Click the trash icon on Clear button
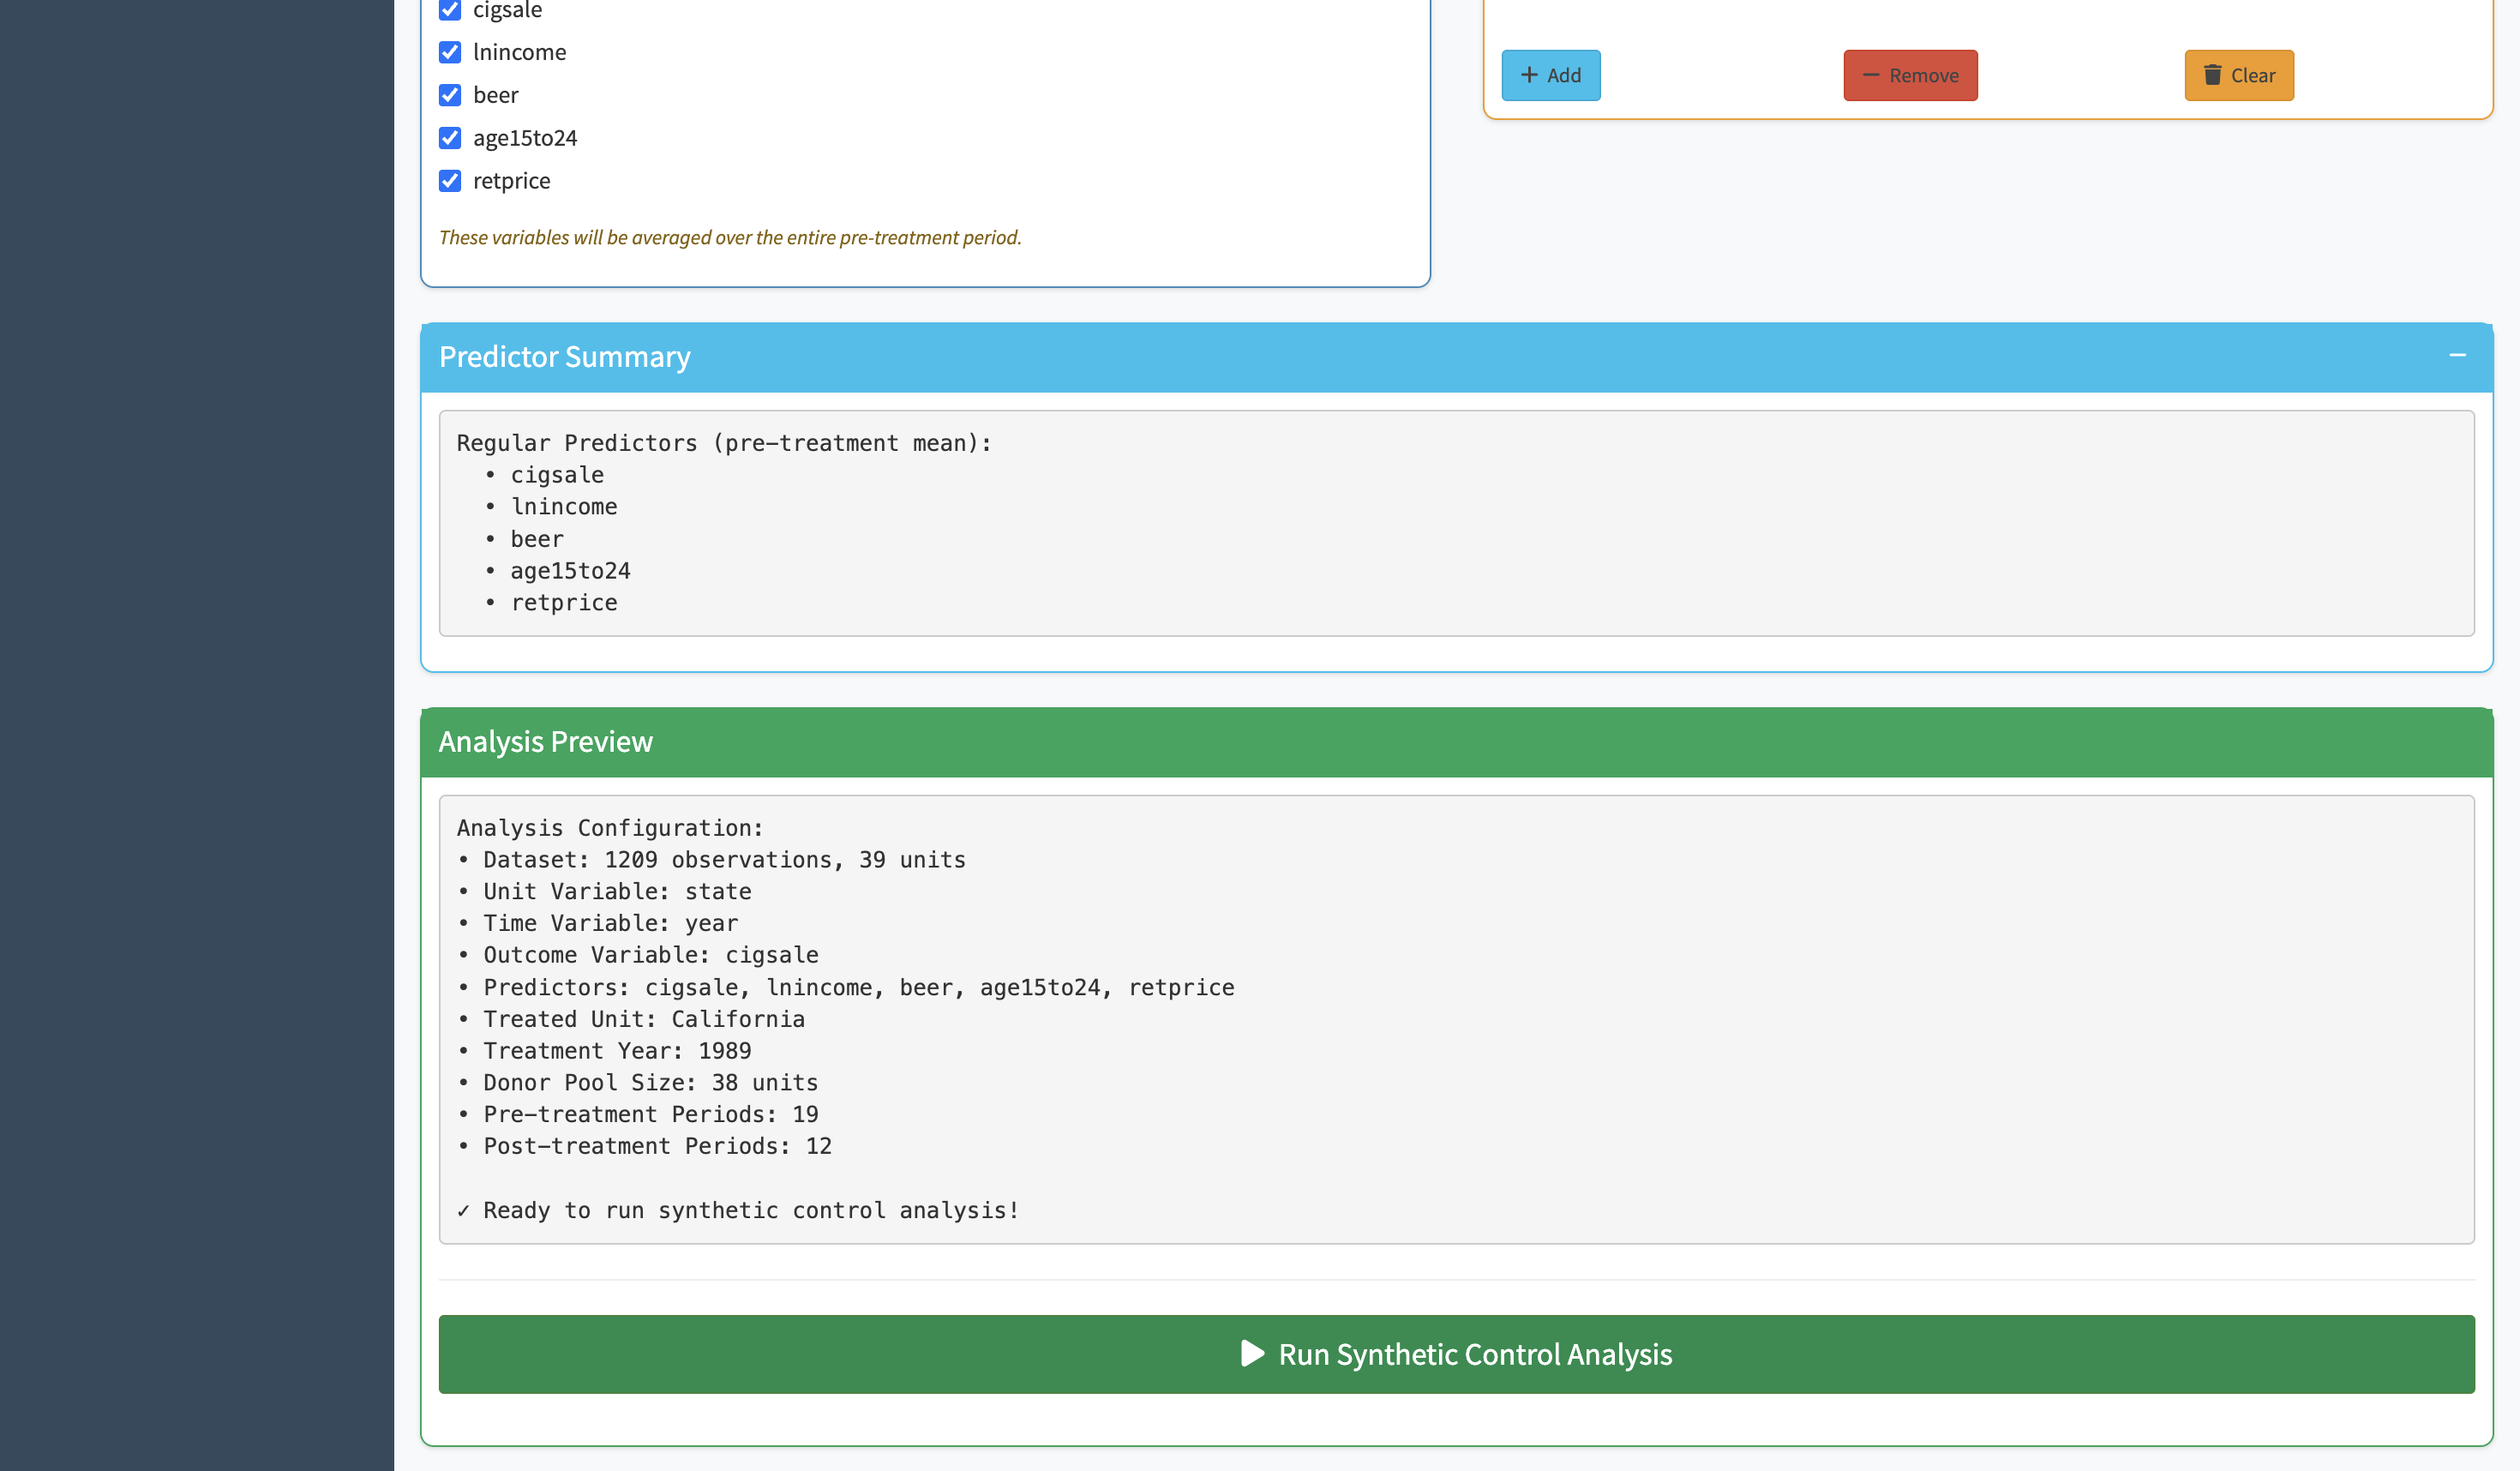This screenshot has height=1471, width=2520. click(x=2212, y=75)
